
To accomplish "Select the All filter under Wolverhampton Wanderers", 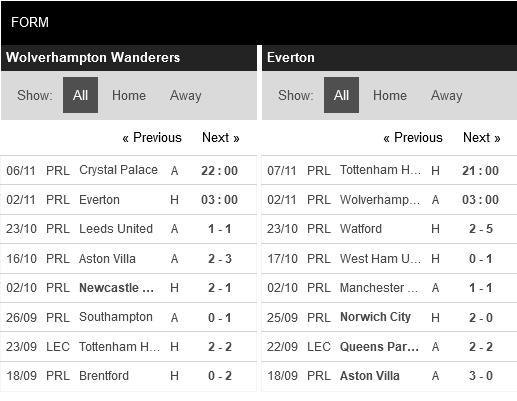I will click(80, 95).
